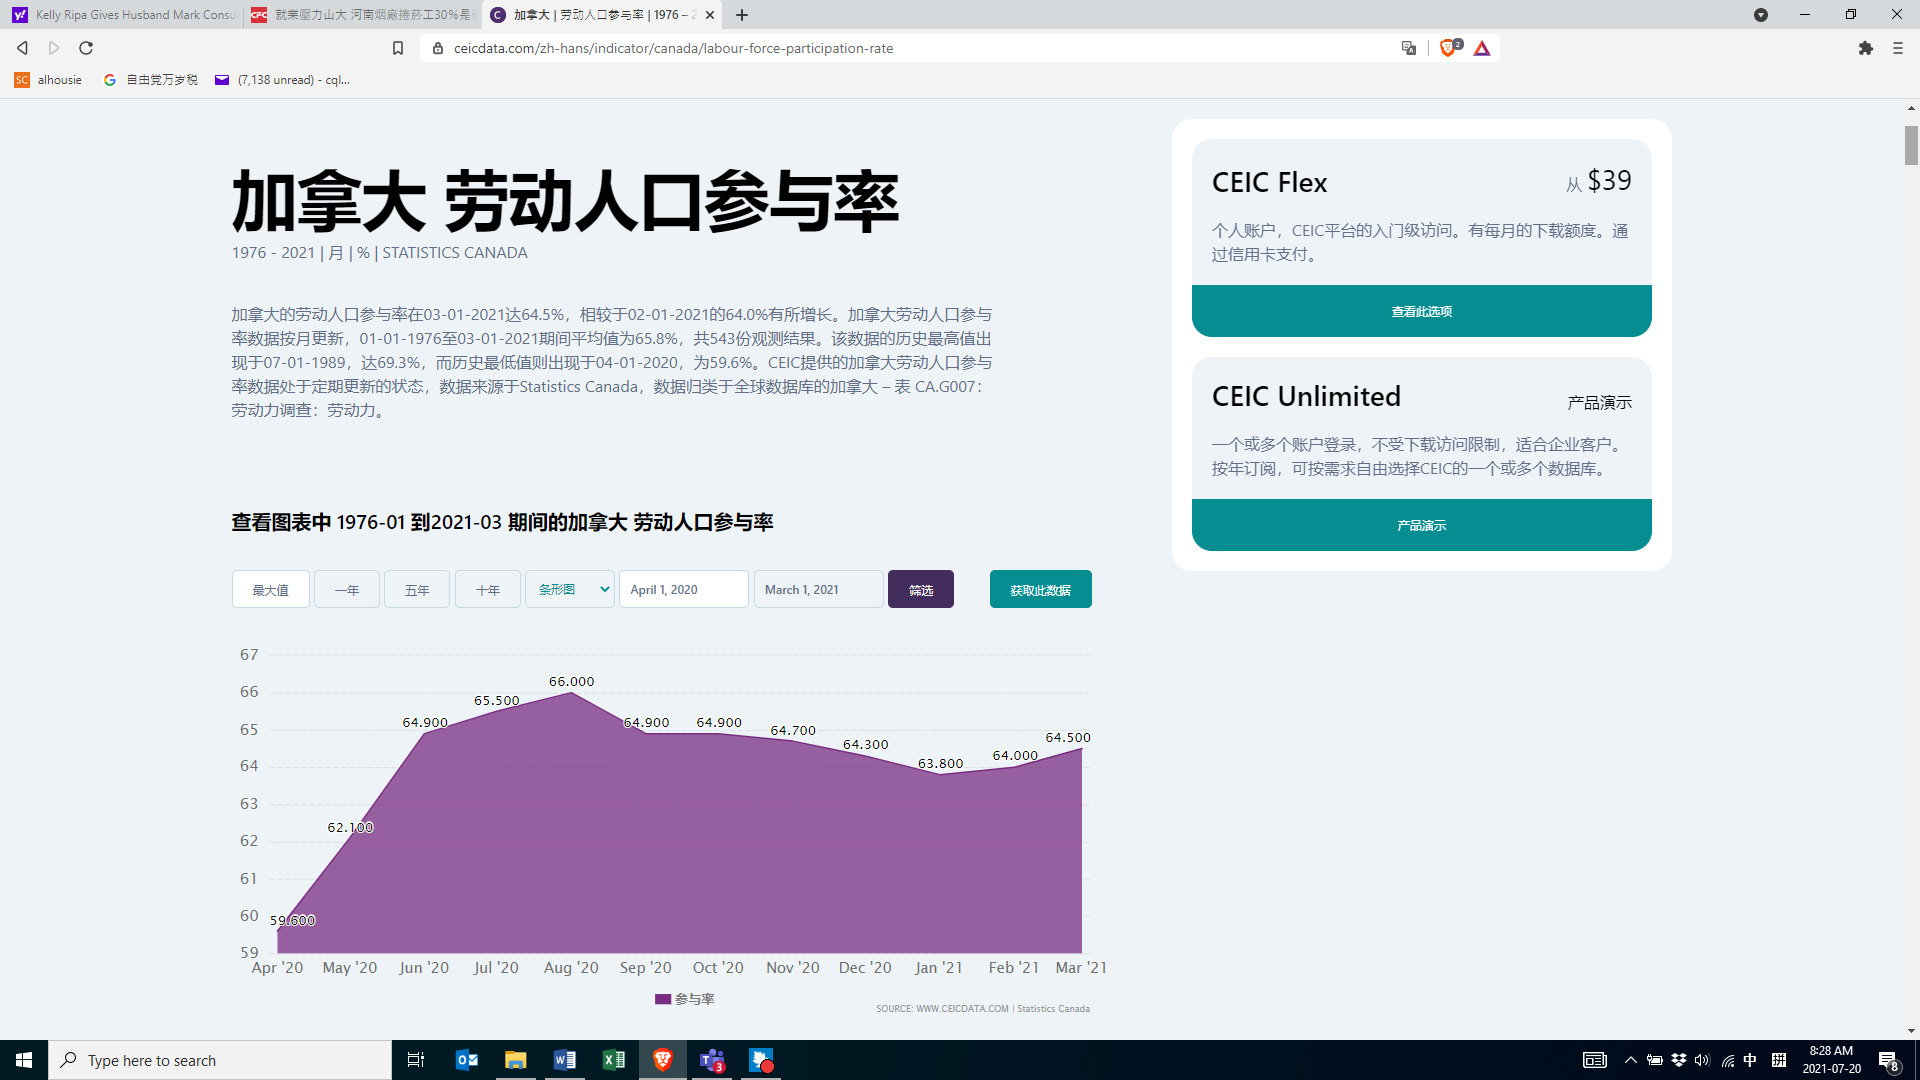Screen dimensions: 1920x1080
Task: Click the translate page icon in address bar
Action: [x=1409, y=48]
